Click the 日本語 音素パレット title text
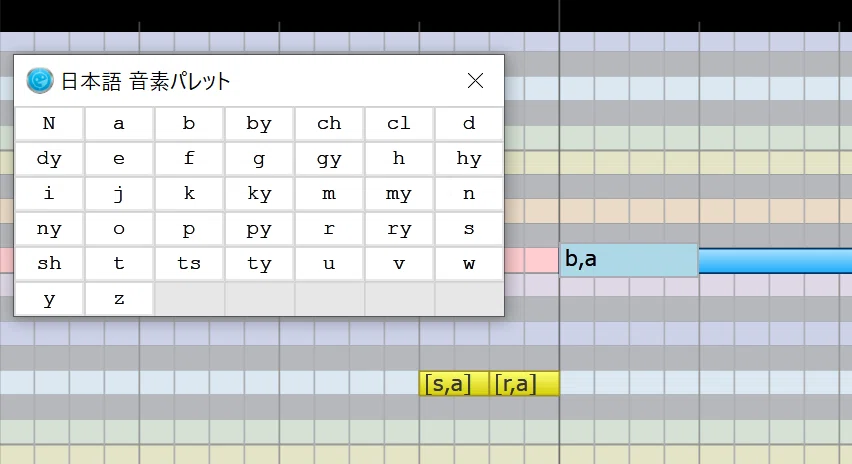 [x=145, y=81]
